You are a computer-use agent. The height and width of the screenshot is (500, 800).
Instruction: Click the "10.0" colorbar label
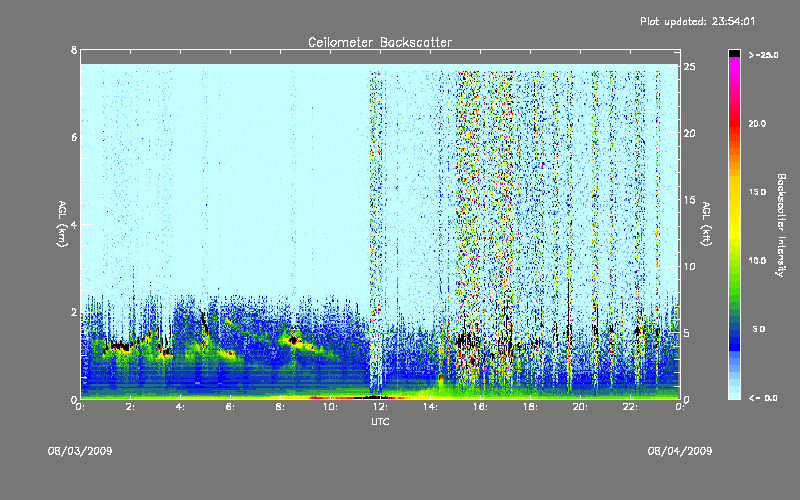pyautogui.click(x=757, y=261)
